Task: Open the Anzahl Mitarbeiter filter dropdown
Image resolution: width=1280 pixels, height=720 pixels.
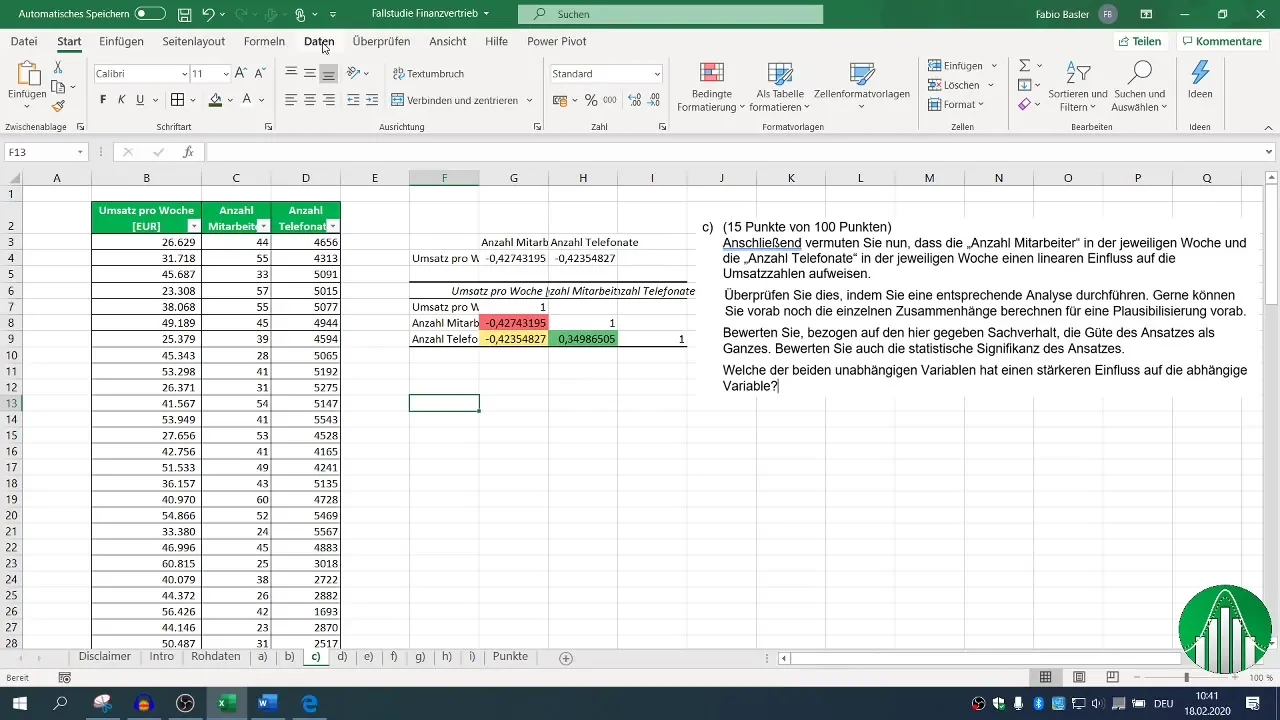Action: [263, 226]
